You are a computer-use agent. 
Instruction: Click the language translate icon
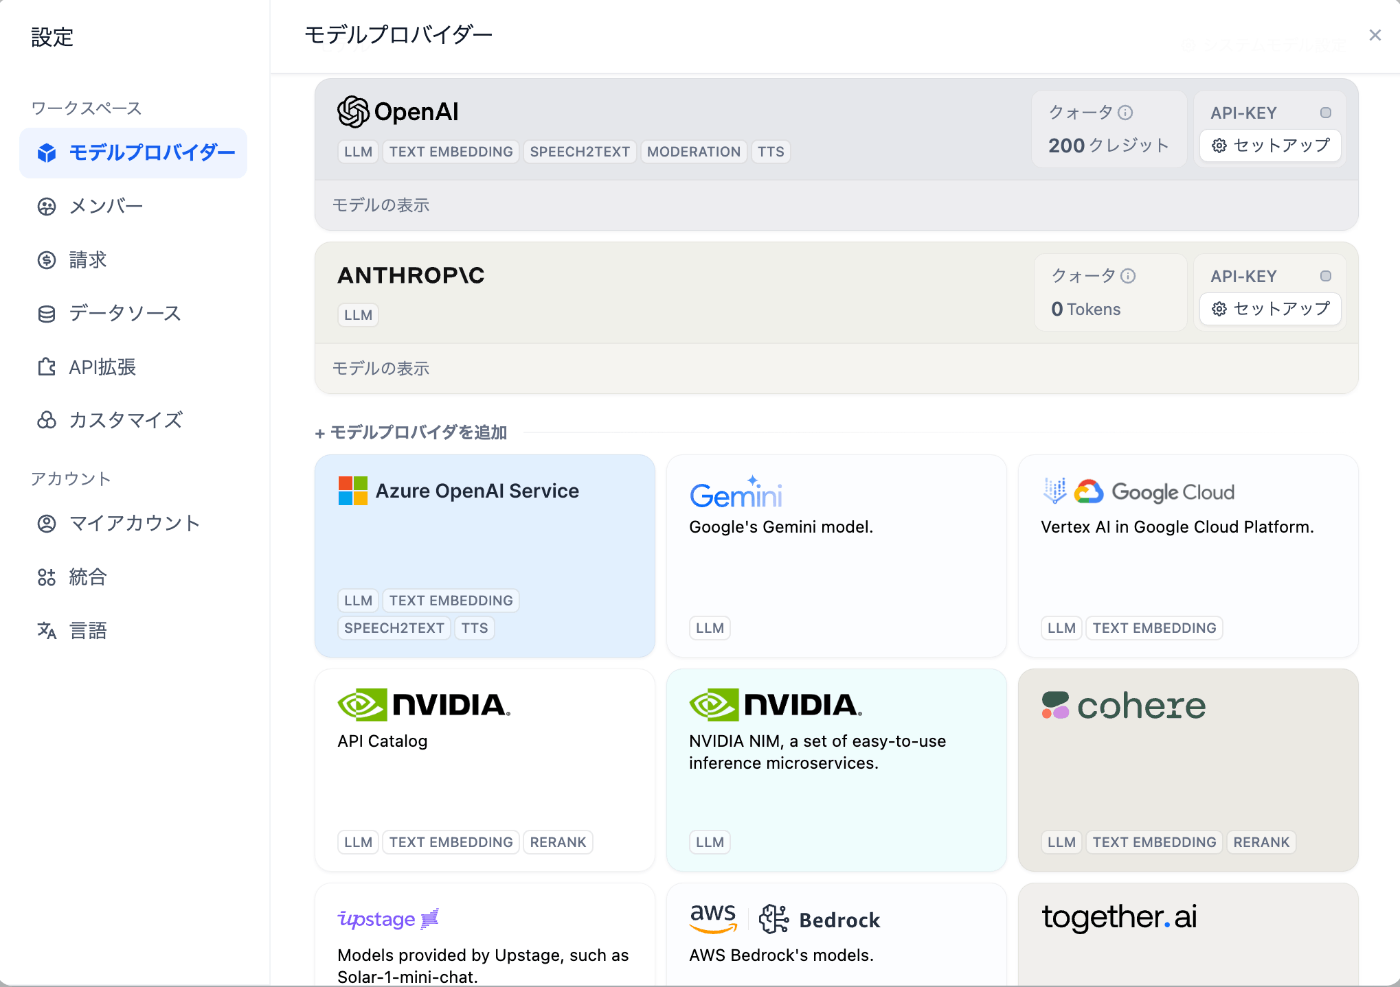click(47, 631)
